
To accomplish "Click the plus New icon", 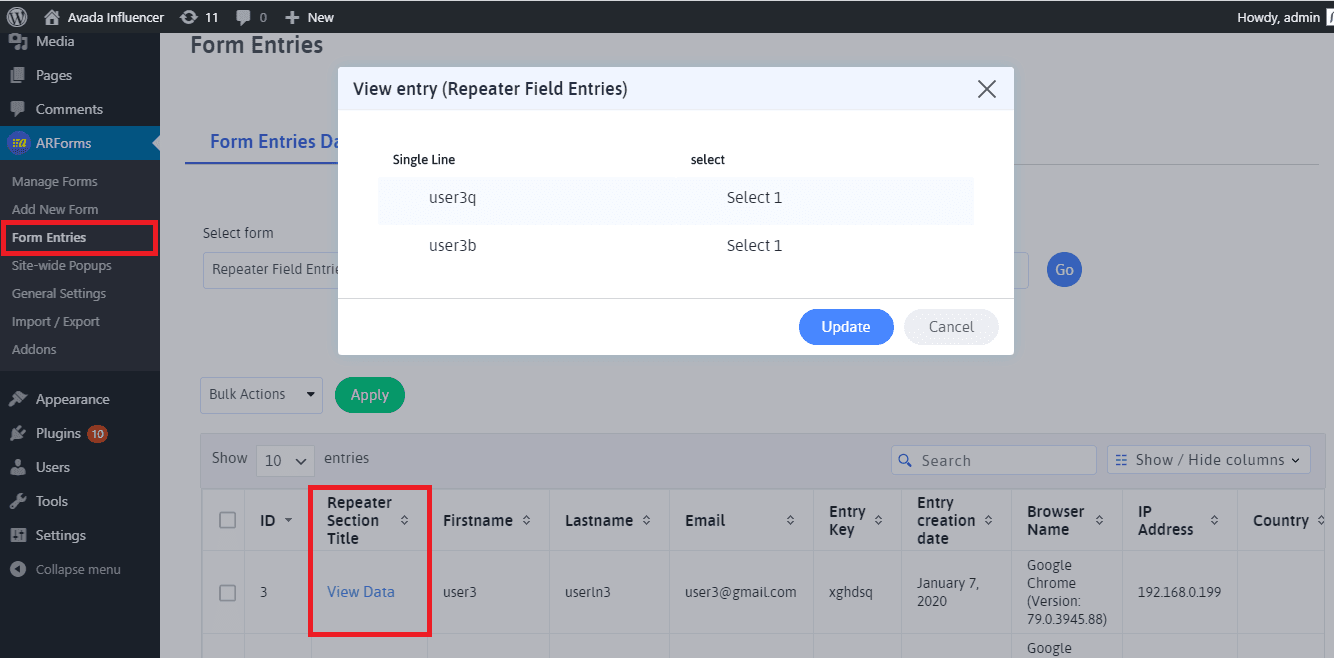I will coord(292,17).
